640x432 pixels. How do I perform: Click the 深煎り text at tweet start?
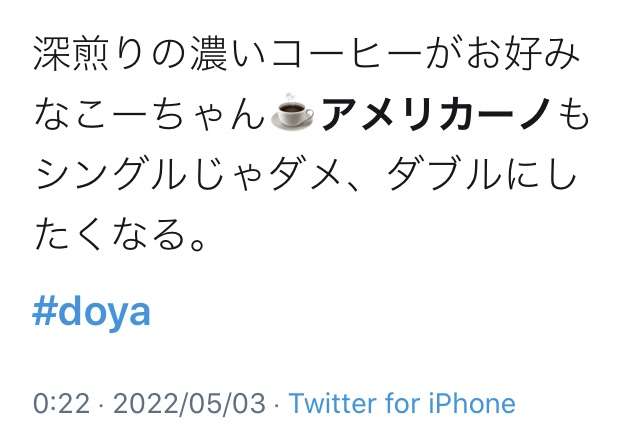[x=89, y=54]
